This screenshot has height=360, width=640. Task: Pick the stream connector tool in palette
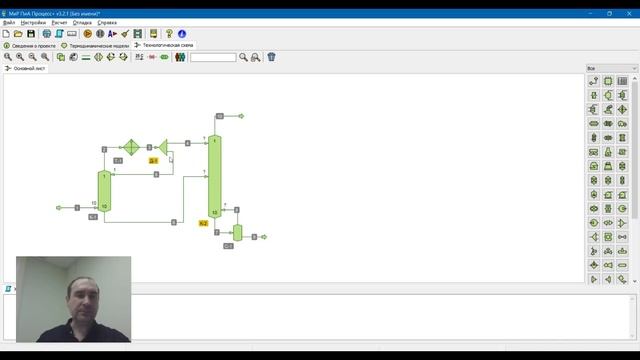(x=594, y=81)
